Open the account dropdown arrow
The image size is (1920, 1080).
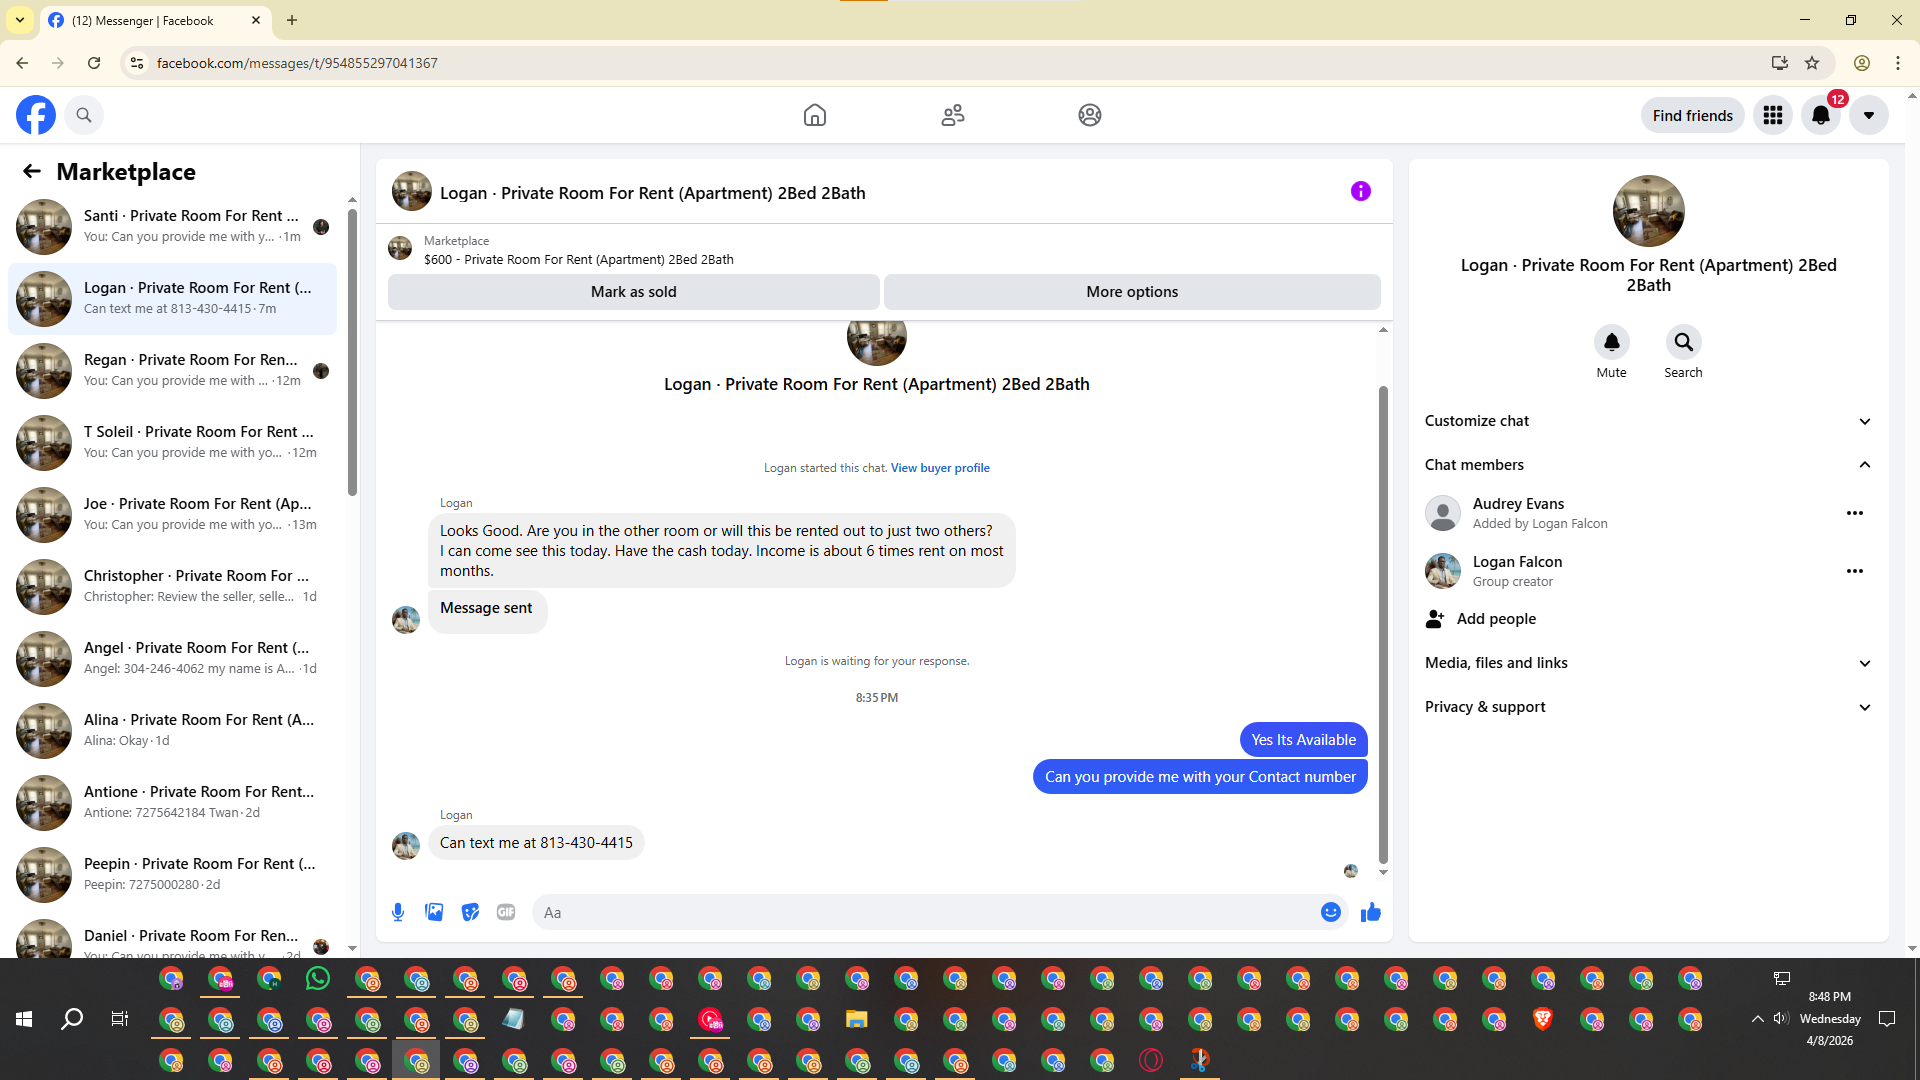pyautogui.click(x=1868, y=115)
